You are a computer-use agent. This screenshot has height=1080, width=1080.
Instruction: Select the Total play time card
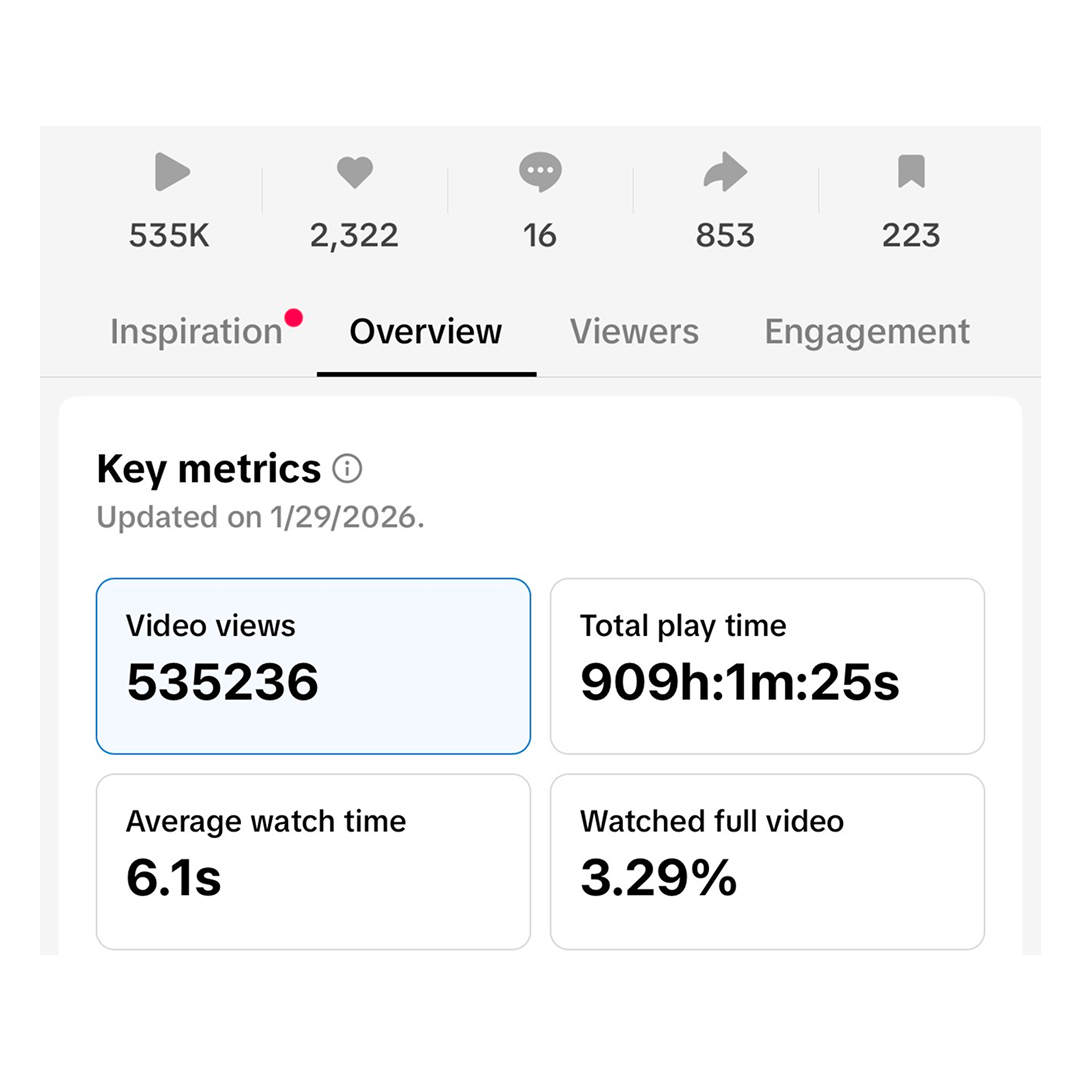coord(767,666)
